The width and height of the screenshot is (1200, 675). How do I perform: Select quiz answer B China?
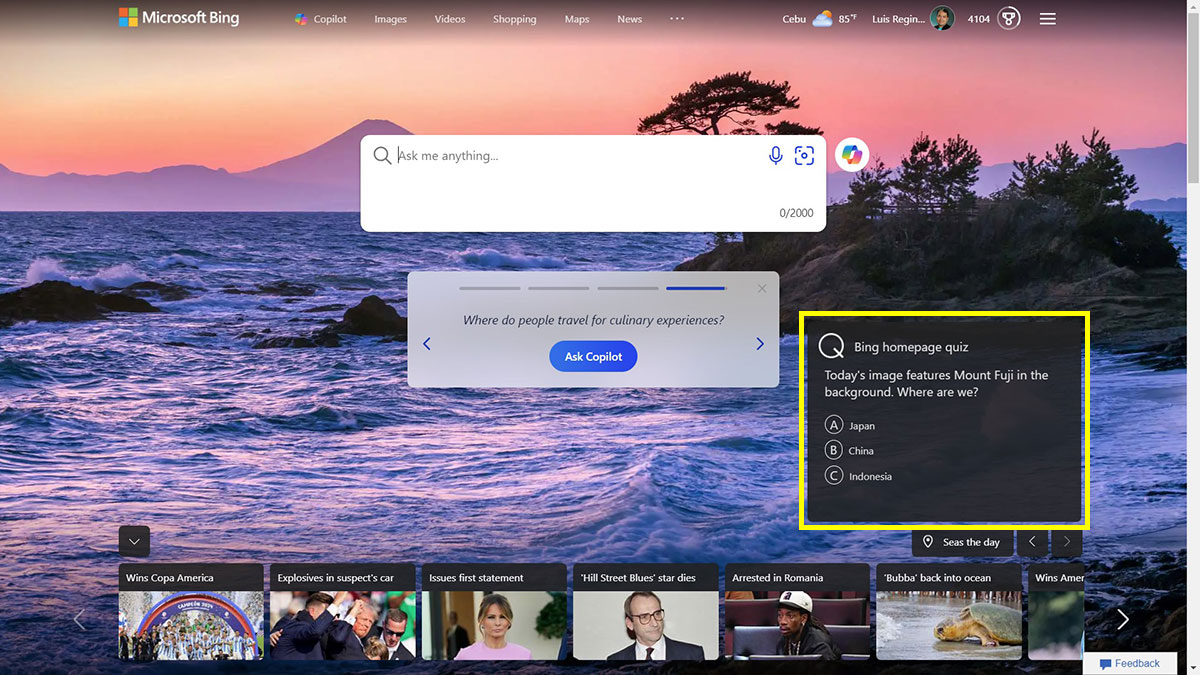849,450
